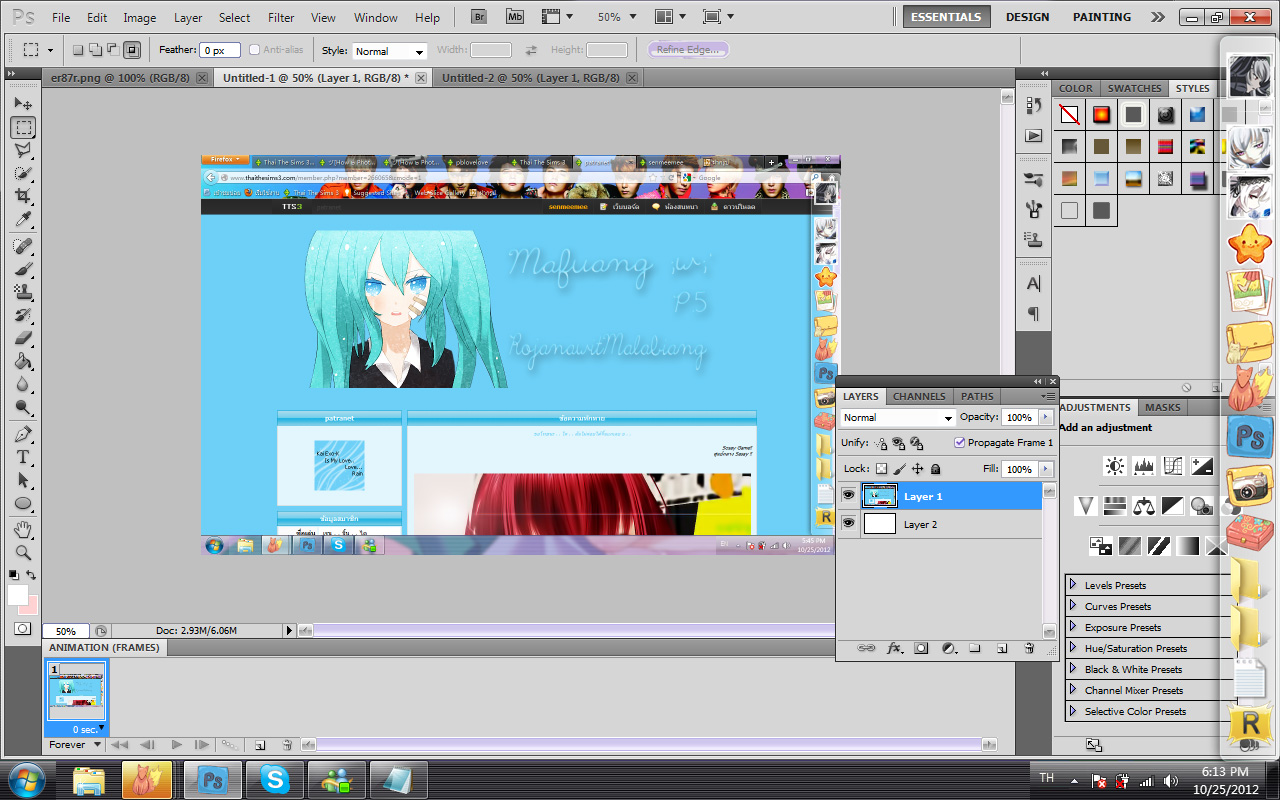Viewport: 1280px width, 800px height.
Task: Click the foreground color swatch
Action: [x=17, y=595]
